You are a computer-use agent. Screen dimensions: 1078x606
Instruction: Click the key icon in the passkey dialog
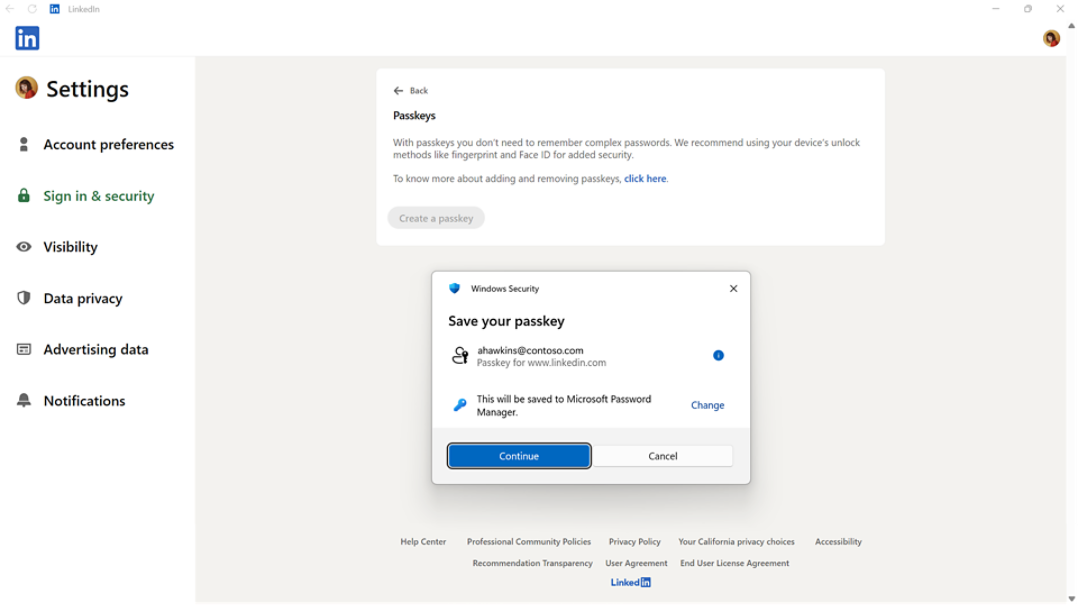[462, 404]
